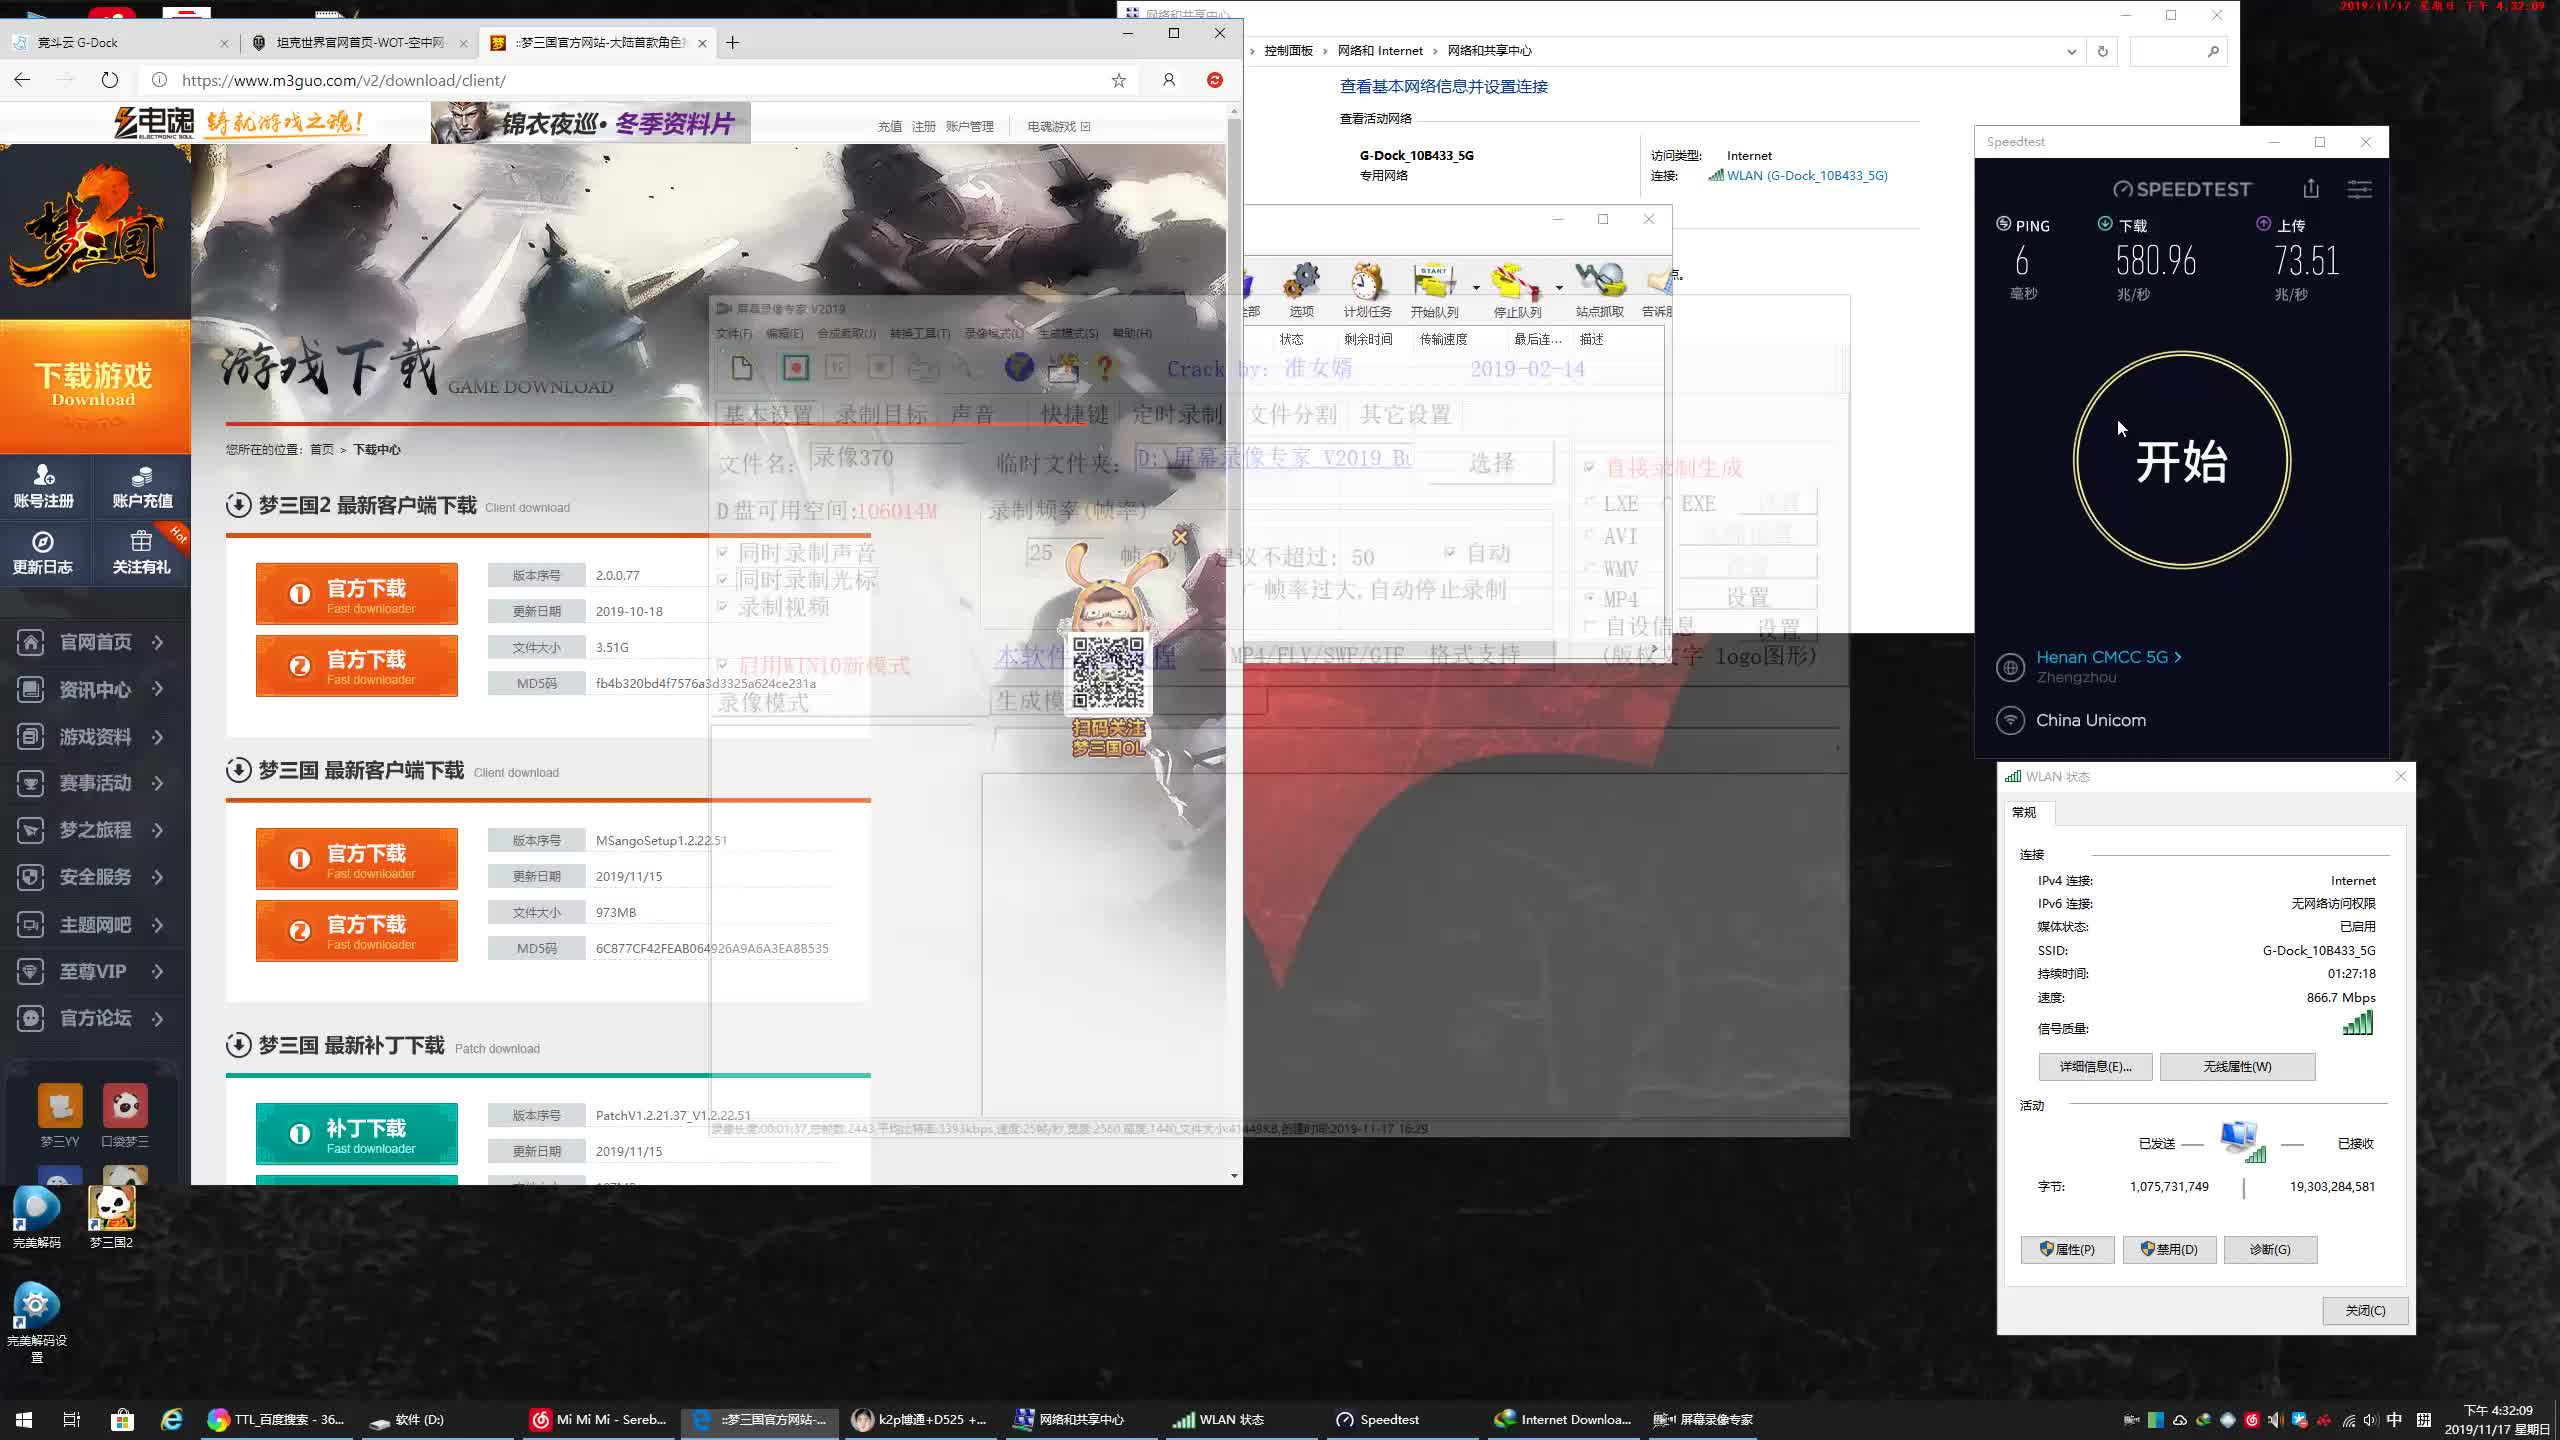Add page to favorites with star icon
Image resolution: width=2560 pixels, height=1440 pixels.
(1119, 80)
